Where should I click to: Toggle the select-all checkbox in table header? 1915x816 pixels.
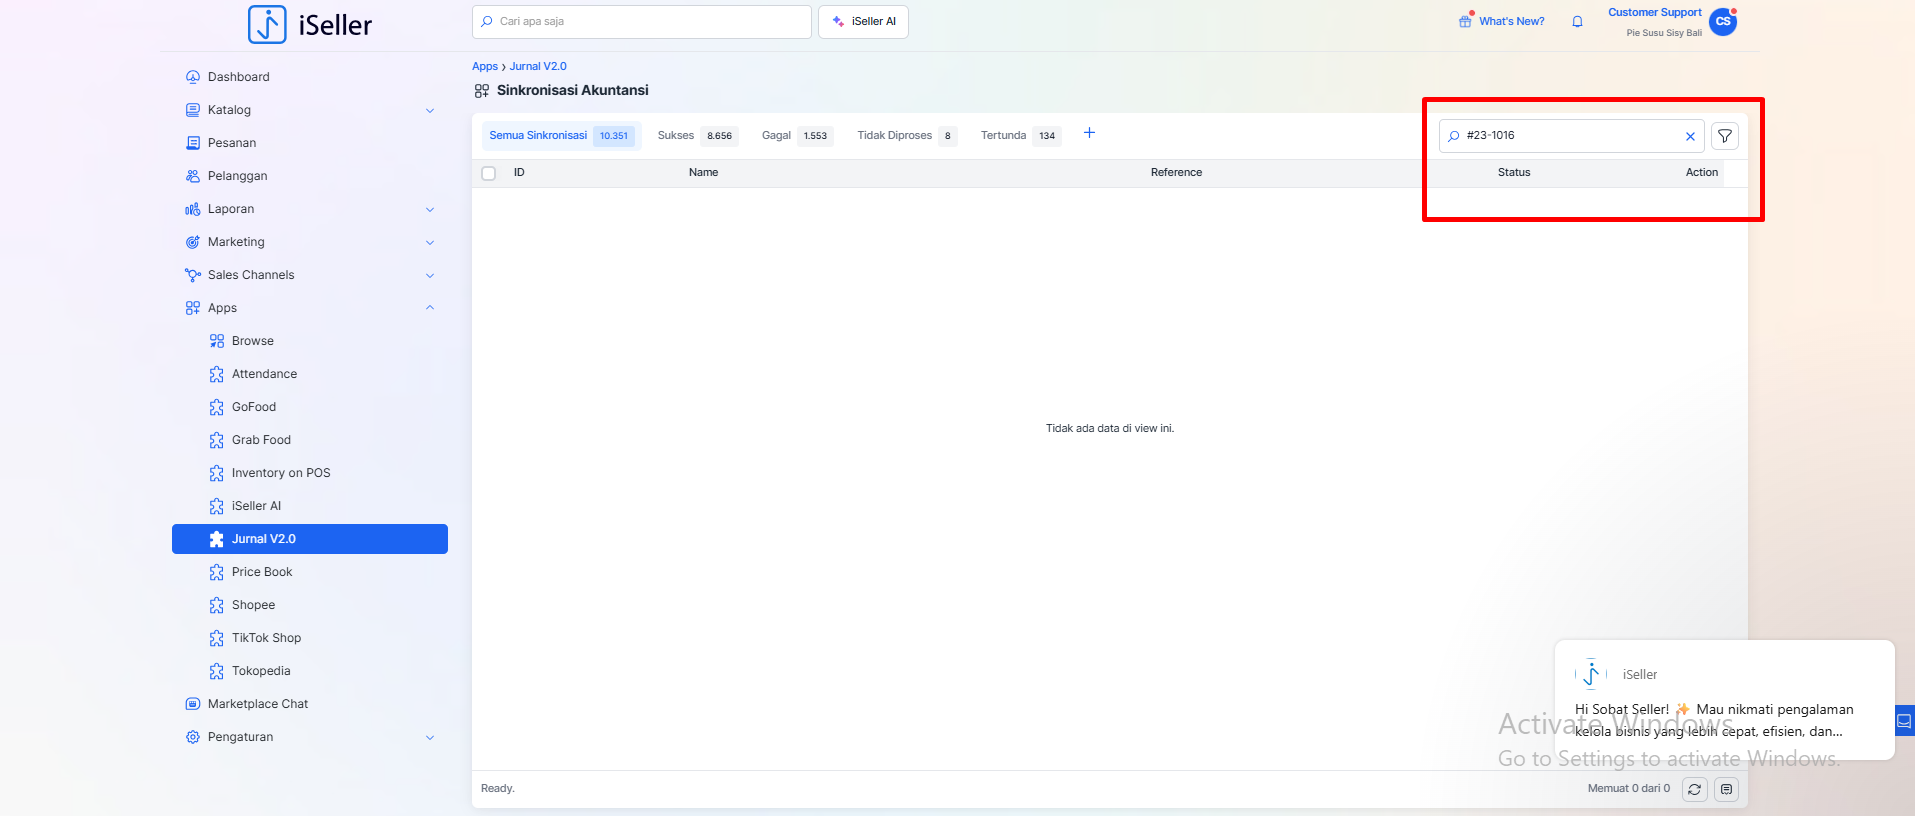point(489,173)
